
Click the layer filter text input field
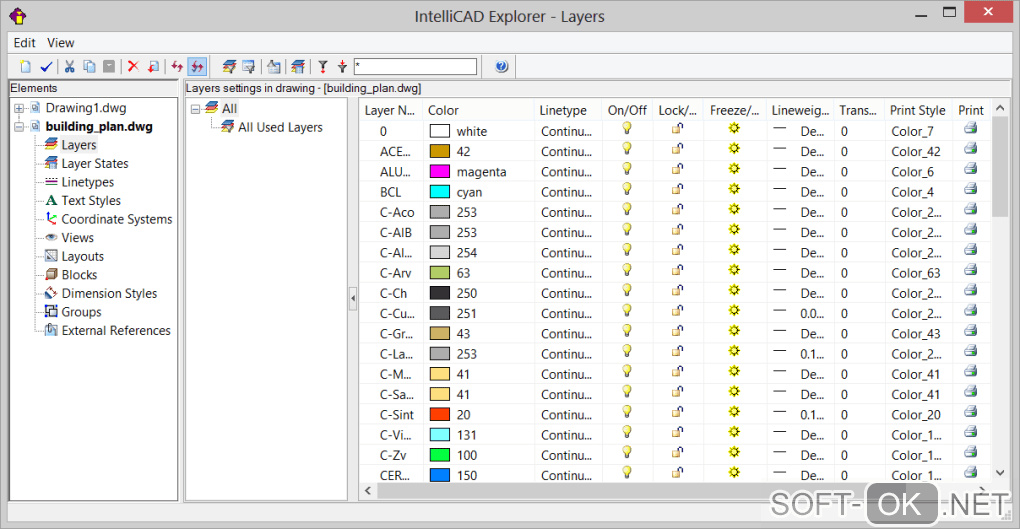(x=414, y=67)
